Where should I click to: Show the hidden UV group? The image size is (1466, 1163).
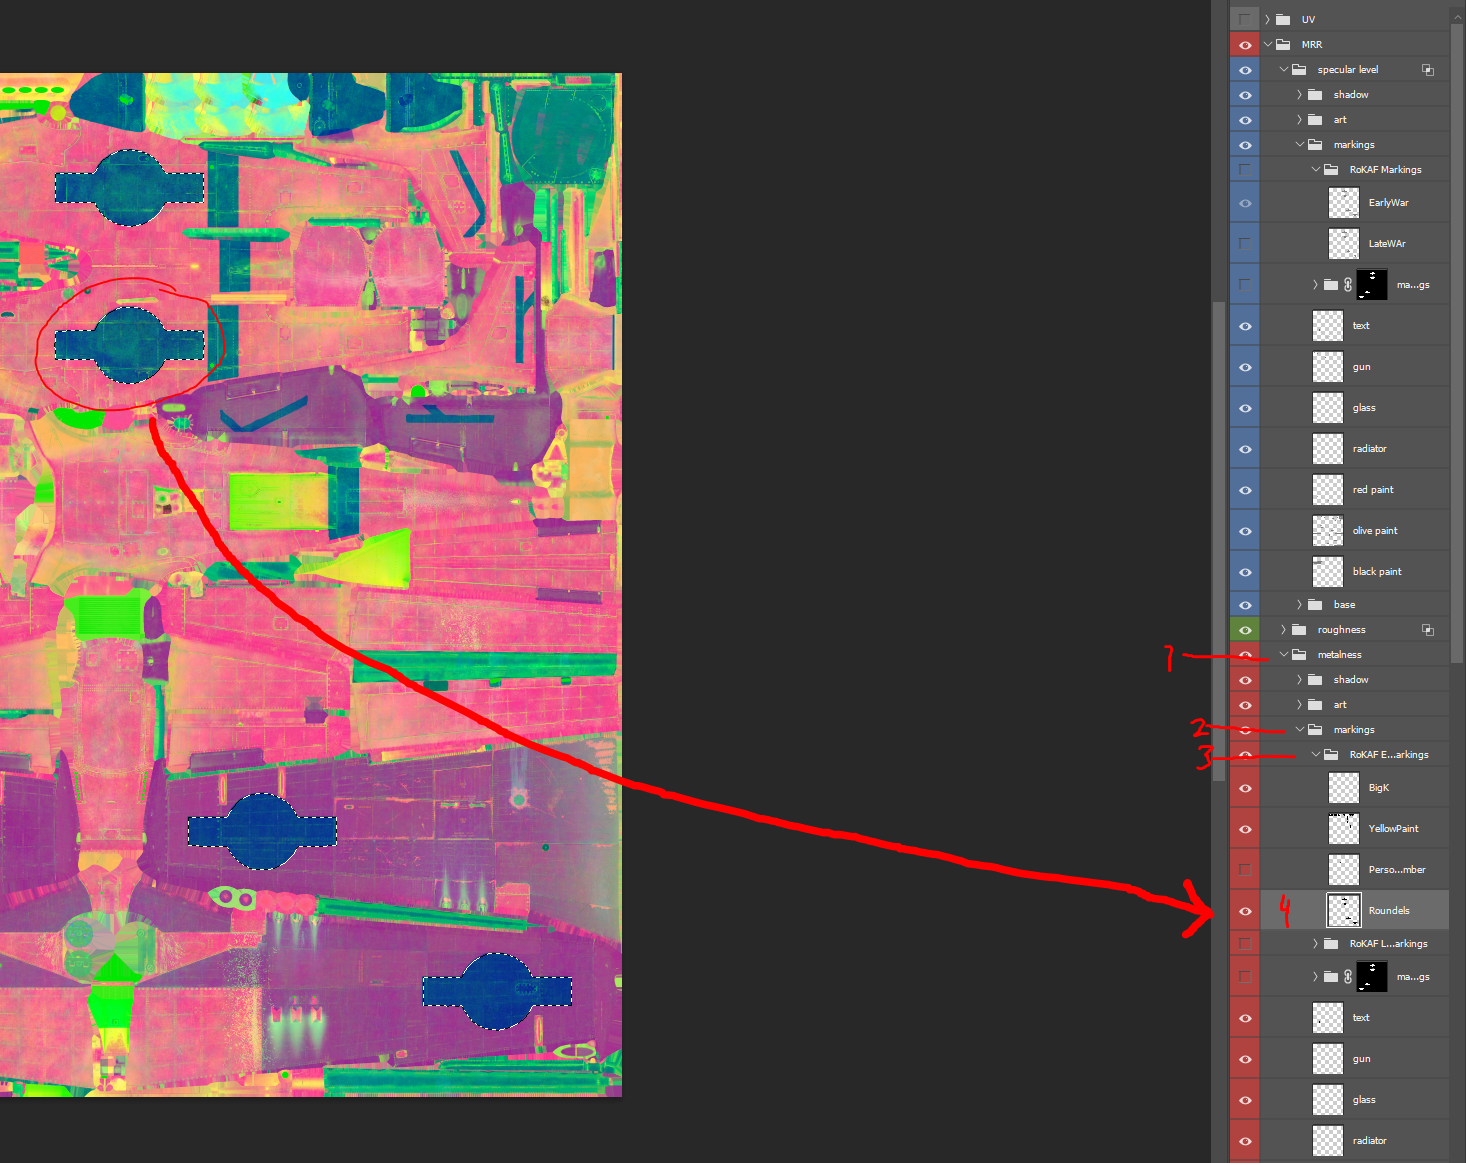coord(1245,19)
